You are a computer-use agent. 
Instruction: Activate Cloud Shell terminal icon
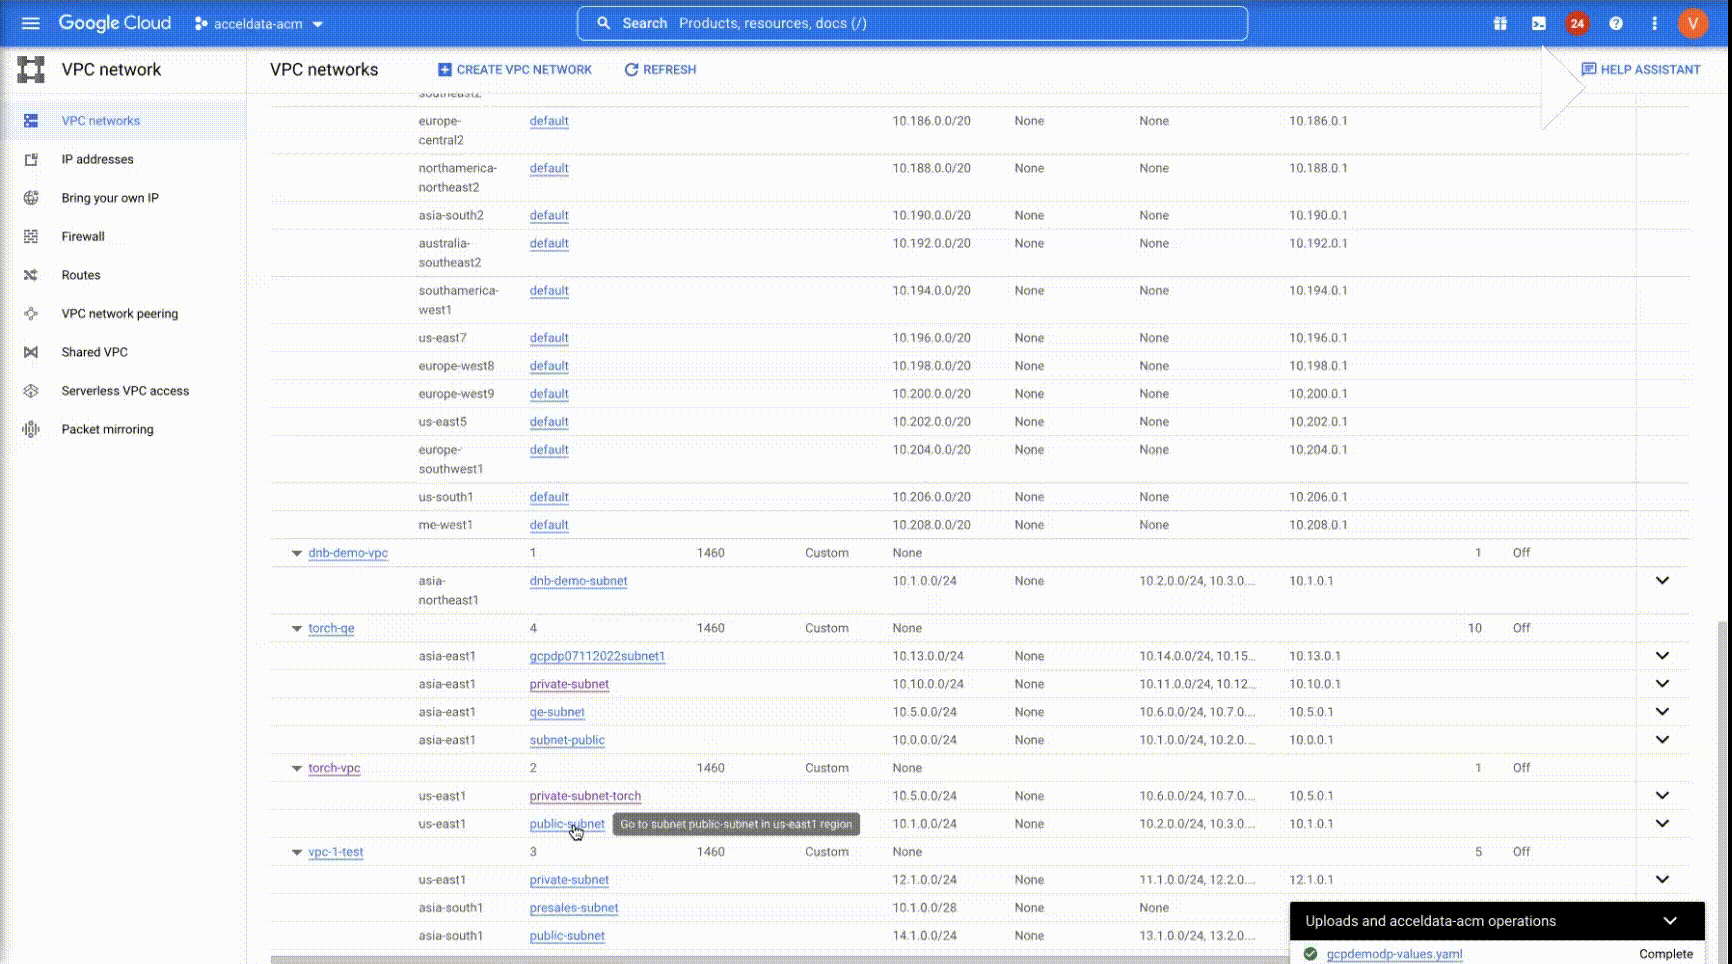click(1538, 23)
